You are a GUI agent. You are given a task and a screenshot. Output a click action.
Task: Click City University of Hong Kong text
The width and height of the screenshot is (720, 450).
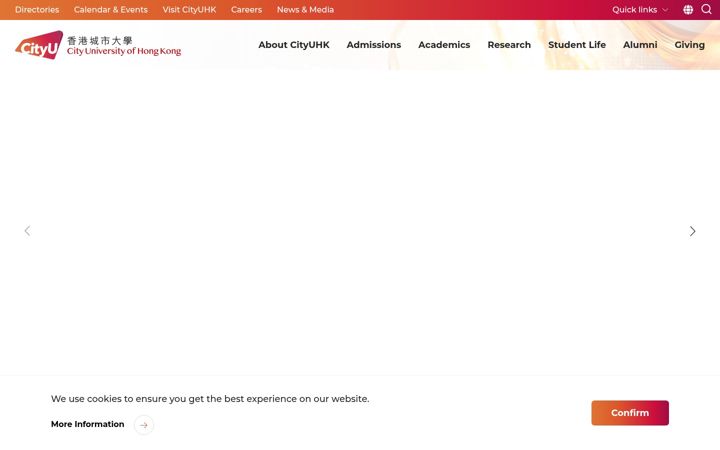click(124, 51)
